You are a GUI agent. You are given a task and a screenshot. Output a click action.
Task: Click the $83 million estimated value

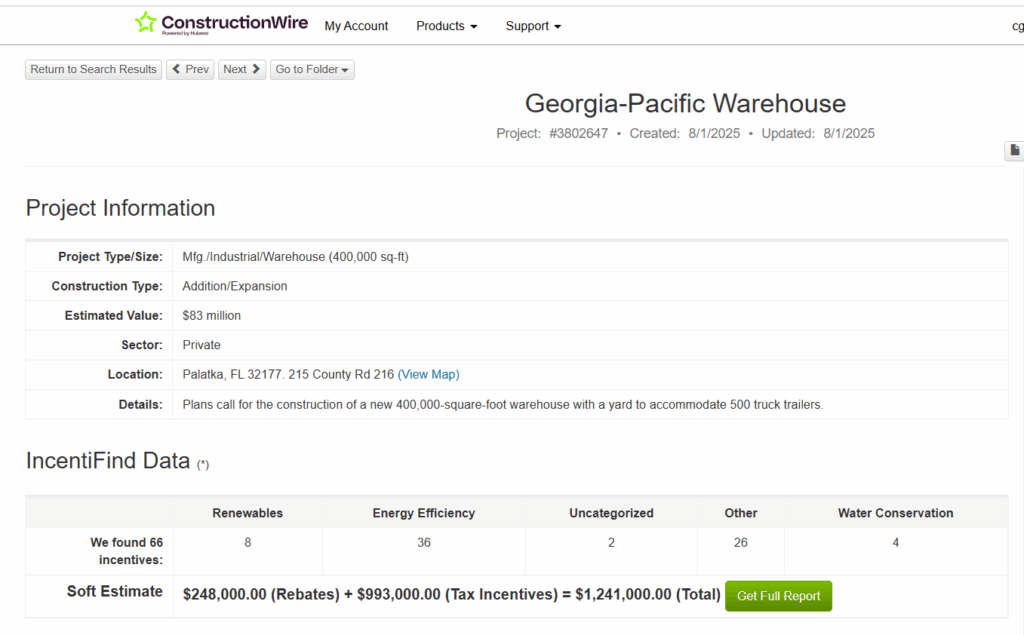212,316
